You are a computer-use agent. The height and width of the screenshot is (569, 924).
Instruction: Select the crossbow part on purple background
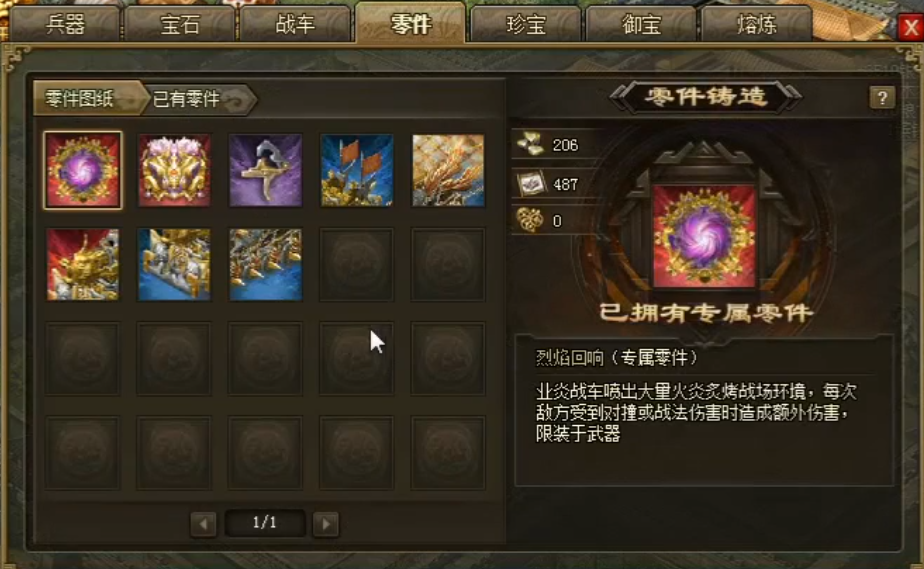265,170
